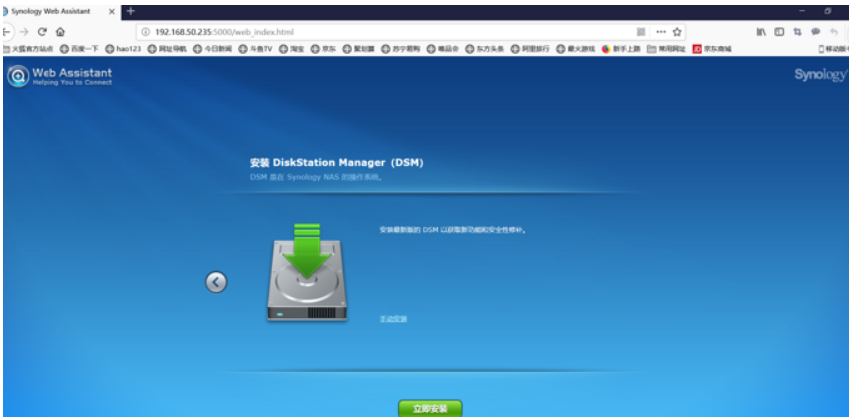This screenshot has width=849, height=417.
Task: Click the 安装最新版的 DSM description text
Action: pyautogui.click(x=453, y=230)
